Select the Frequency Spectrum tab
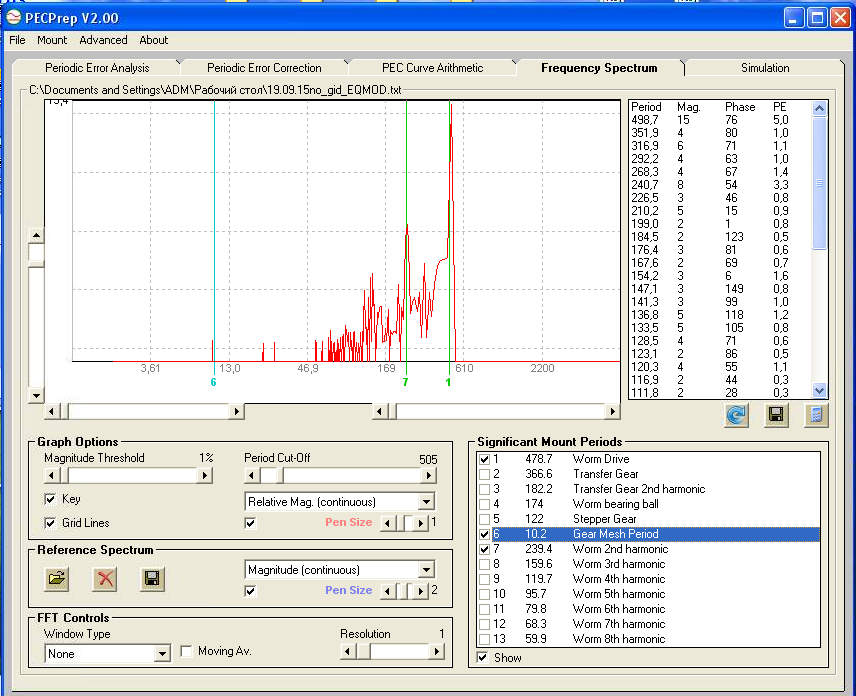The height and width of the screenshot is (696, 856). [599, 68]
